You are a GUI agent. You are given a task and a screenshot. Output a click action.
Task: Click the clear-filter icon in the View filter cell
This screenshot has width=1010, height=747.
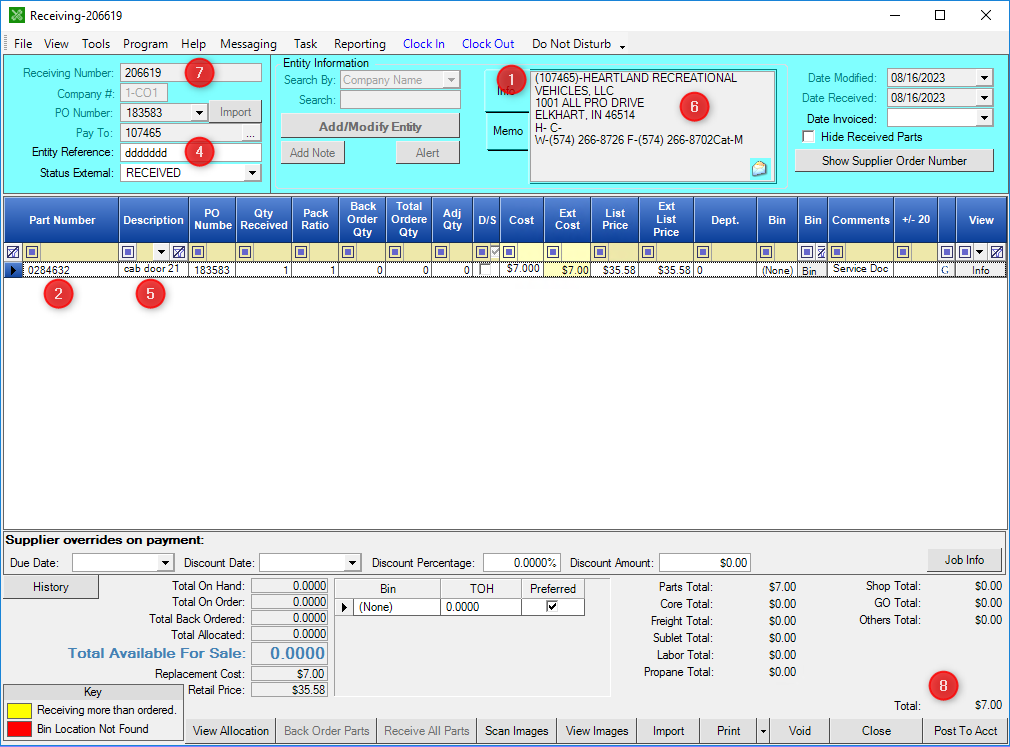pyautogui.click(x=997, y=252)
